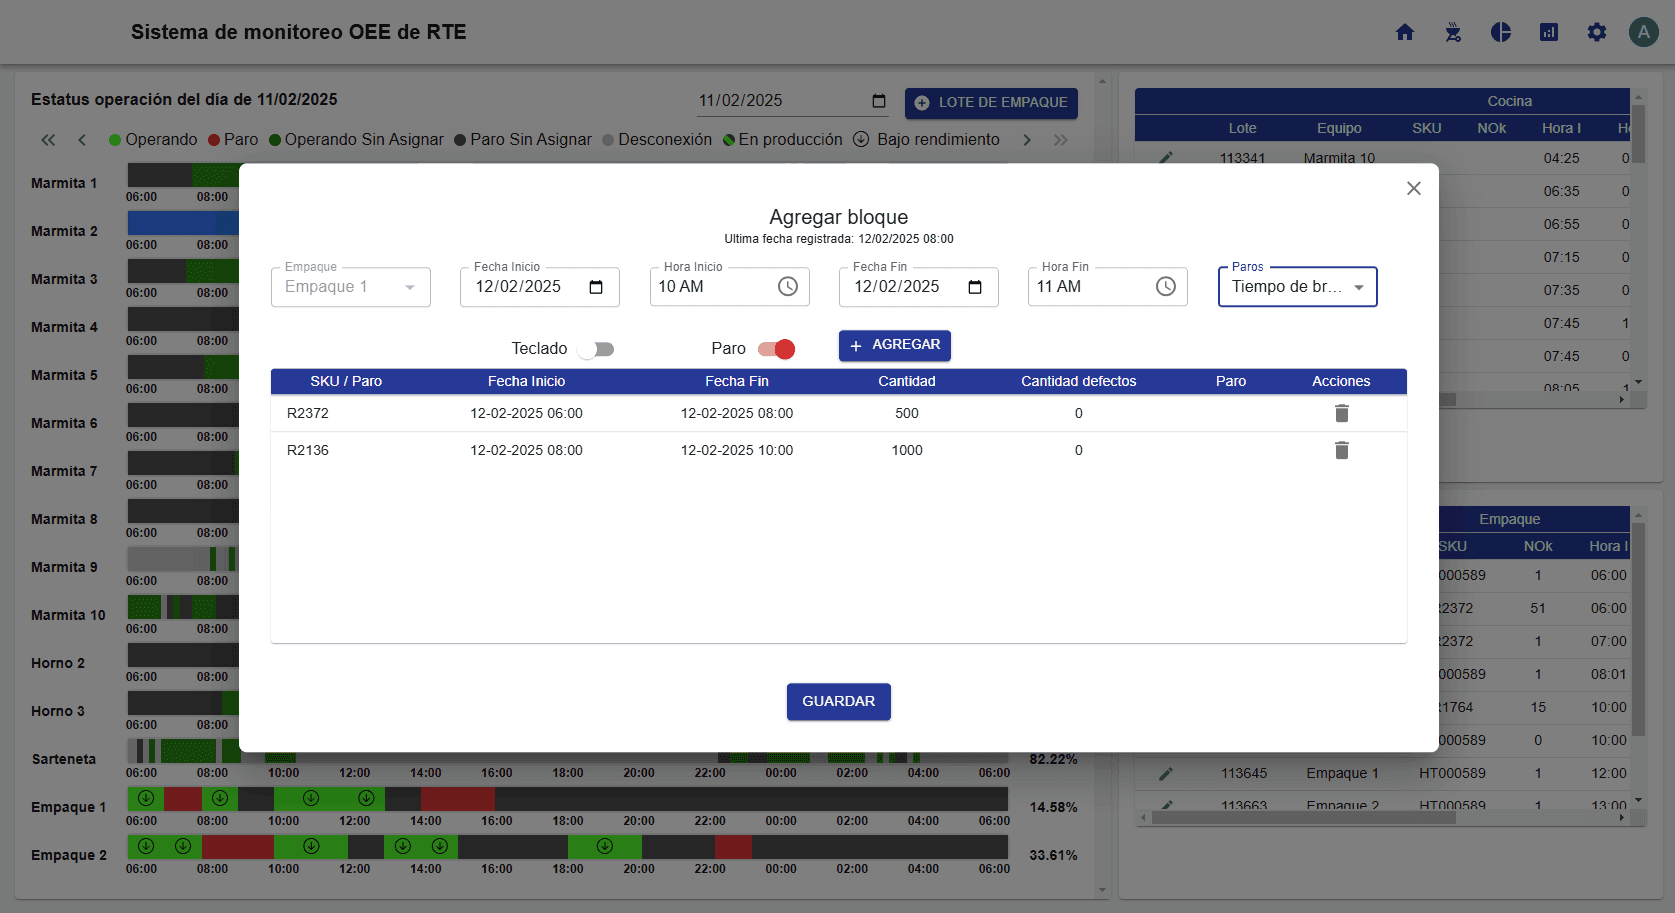Open the Empaque selection dropdown
The height and width of the screenshot is (913, 1675).
[350, 287]
